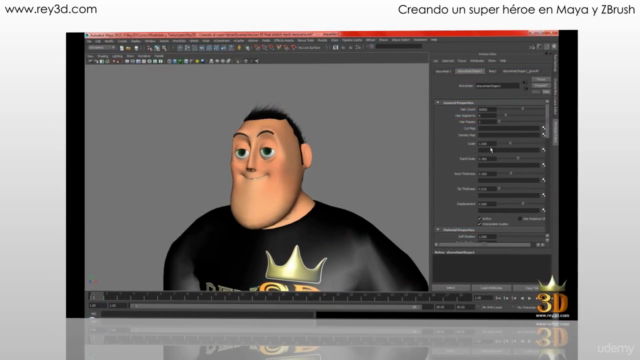The width and height of the screenshot is (640, 360).
Task: Toggle X-ray mode in viewport toolbar
Action: 246,61
